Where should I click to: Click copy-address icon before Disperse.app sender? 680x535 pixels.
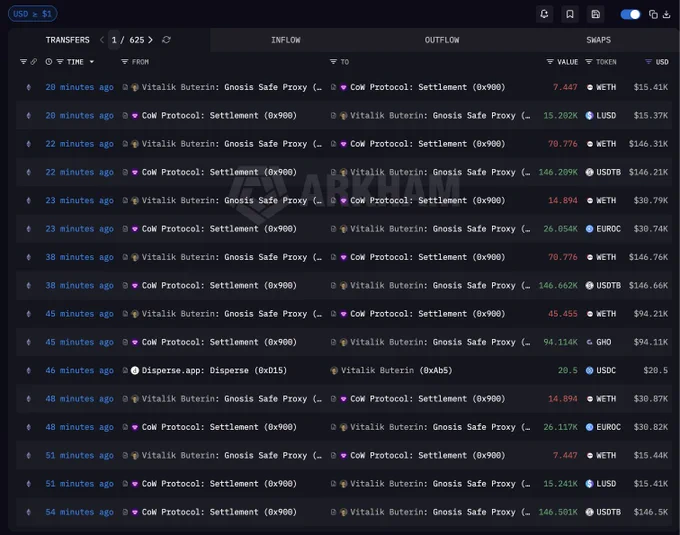coord(125,370)
